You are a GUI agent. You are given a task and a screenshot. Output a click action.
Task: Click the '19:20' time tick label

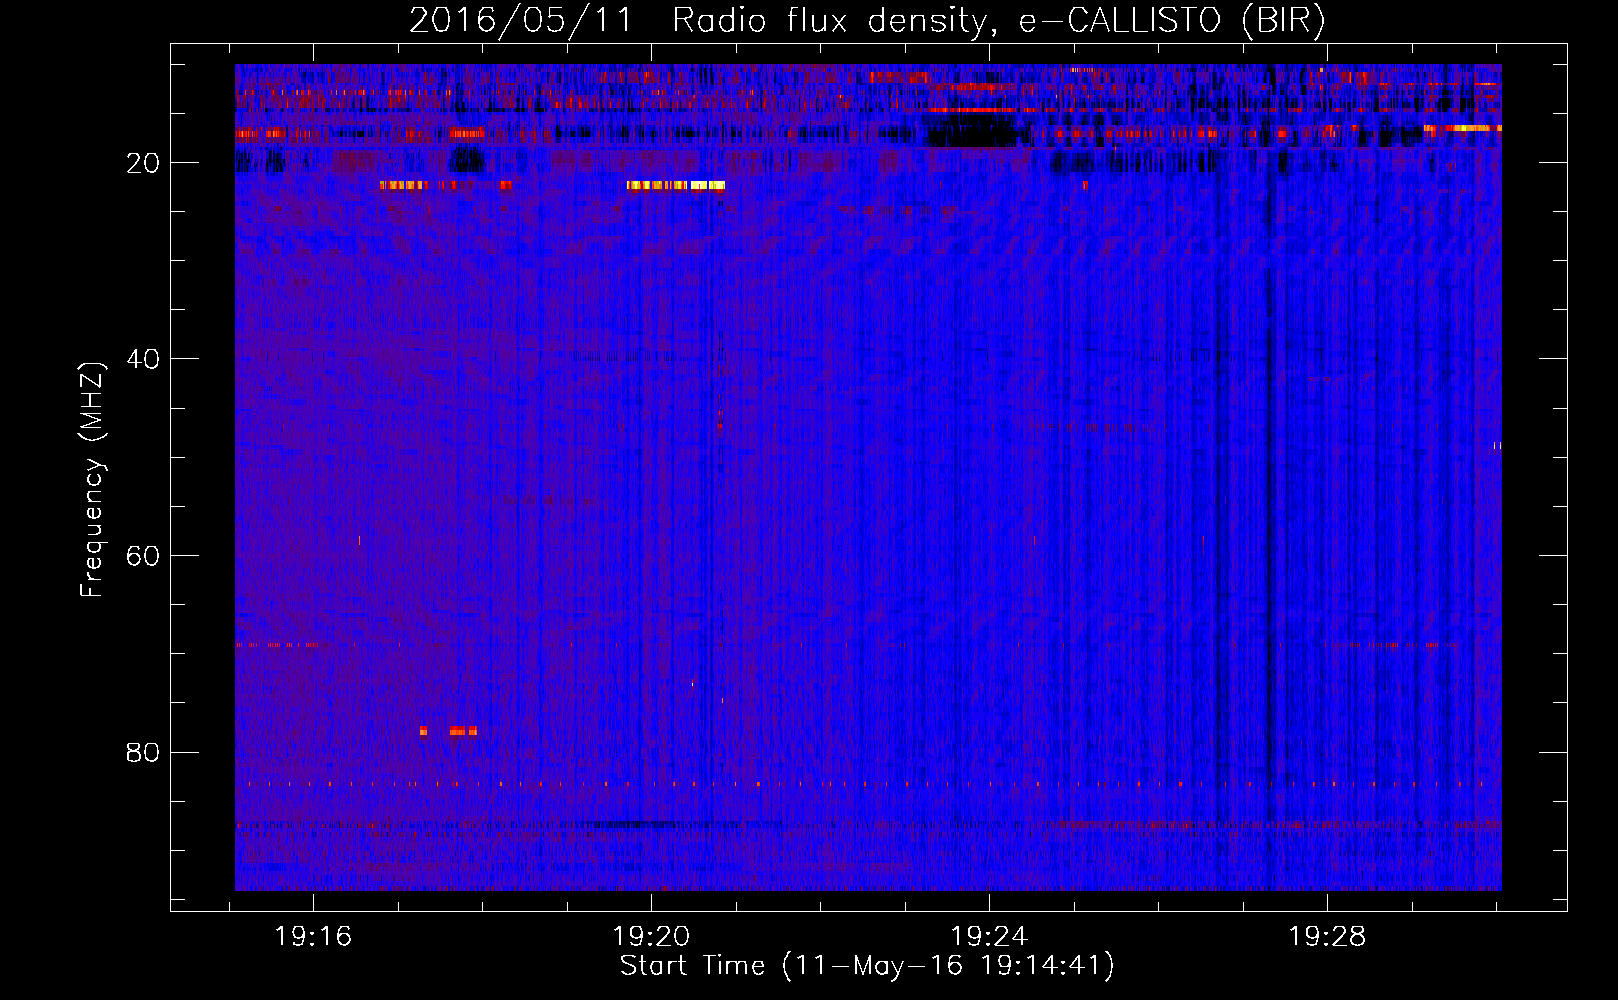651,937
